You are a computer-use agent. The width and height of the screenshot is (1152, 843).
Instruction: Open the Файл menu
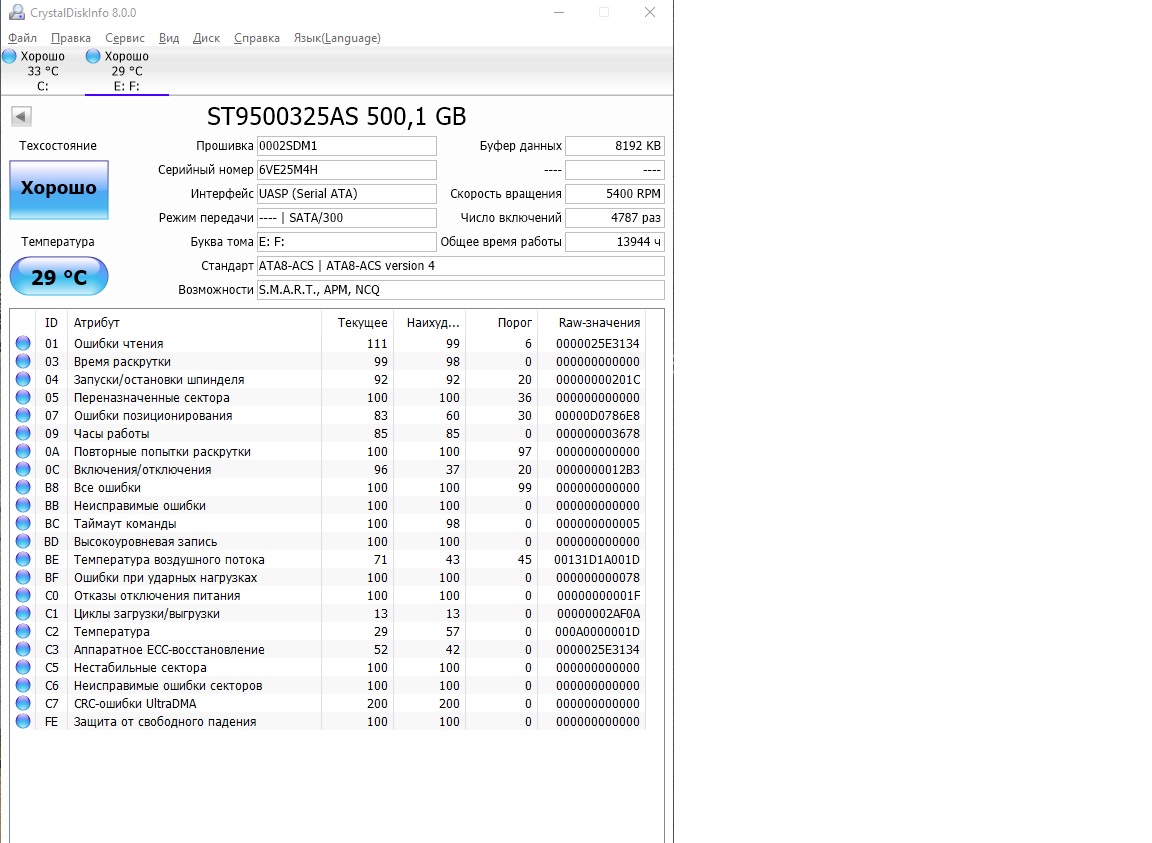23,38
